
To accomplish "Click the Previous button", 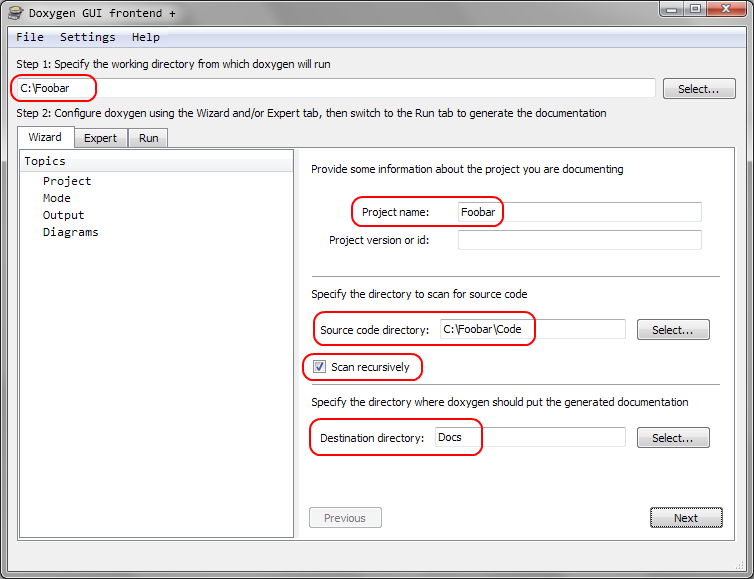I will pos(345,518).
